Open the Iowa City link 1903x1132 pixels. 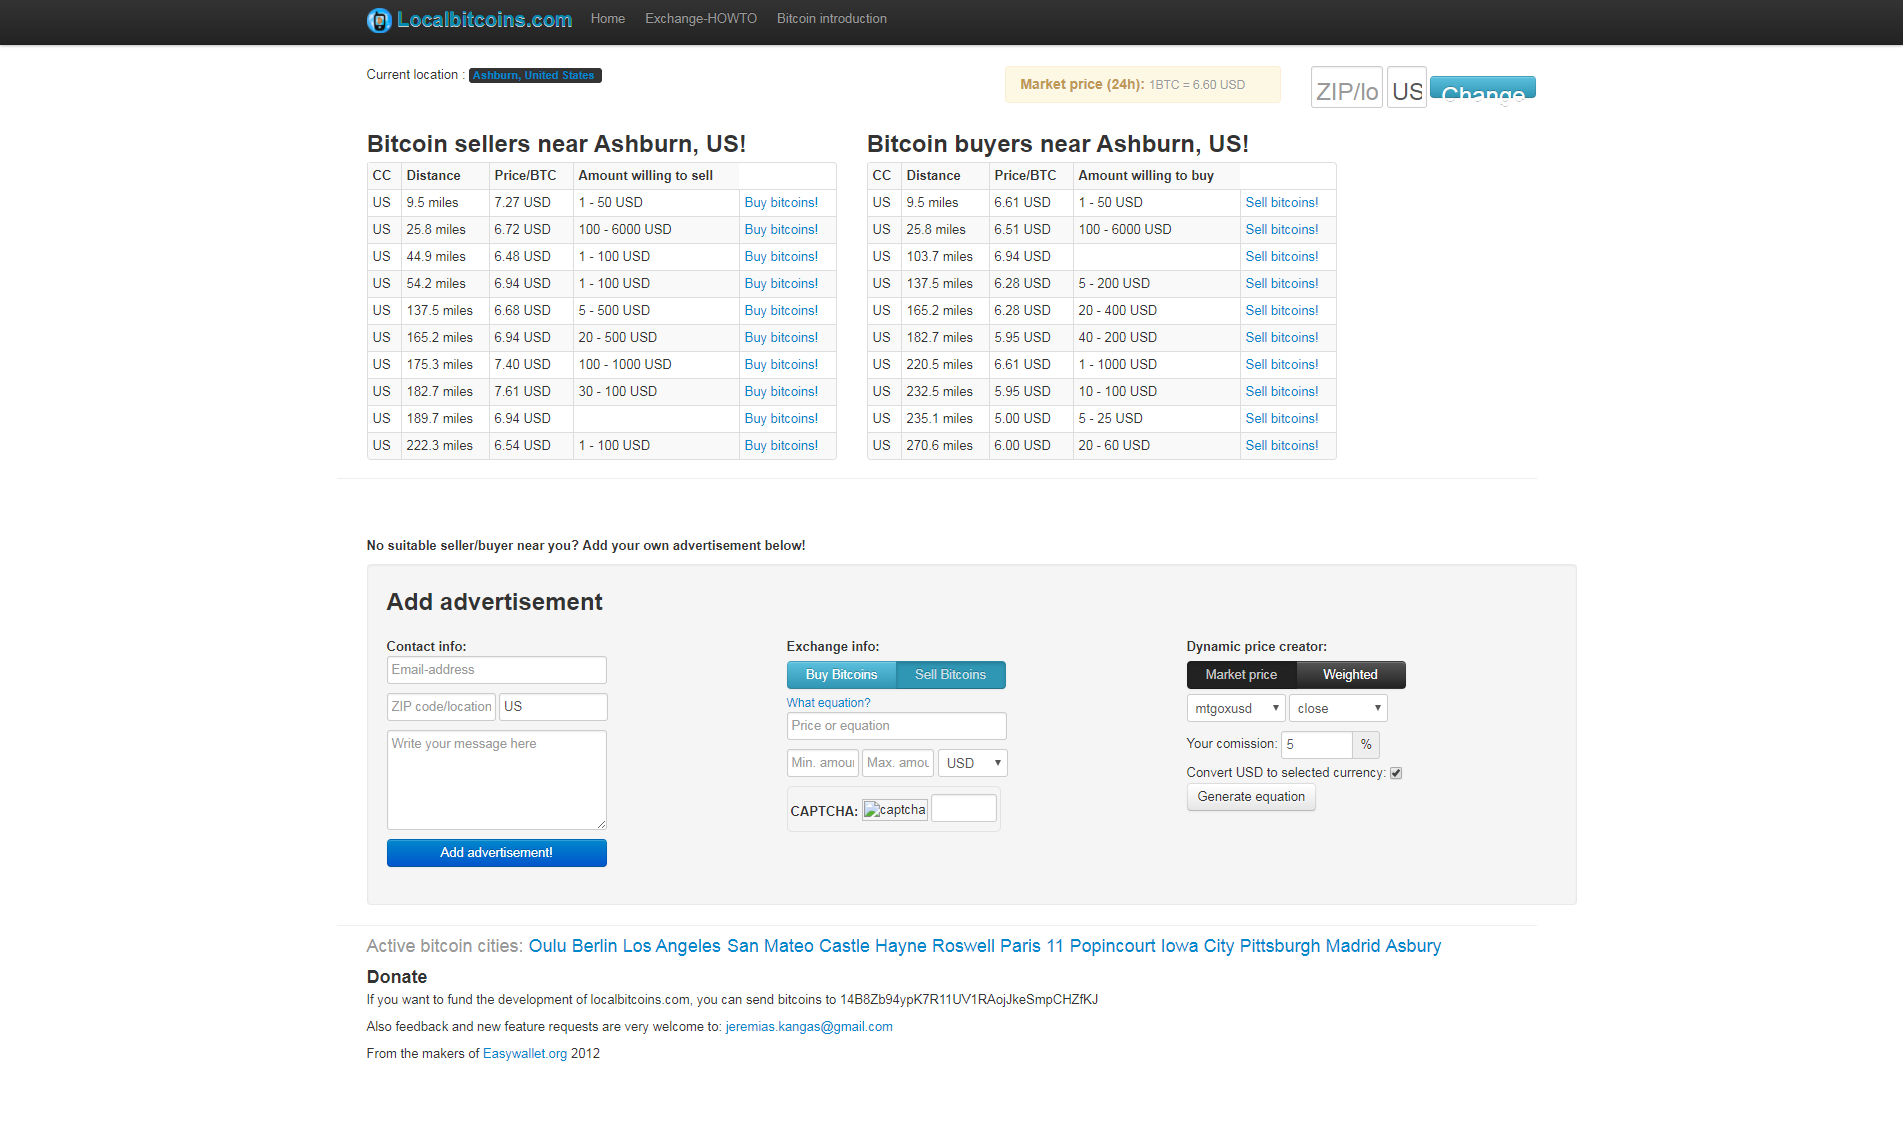(1197, 946)
